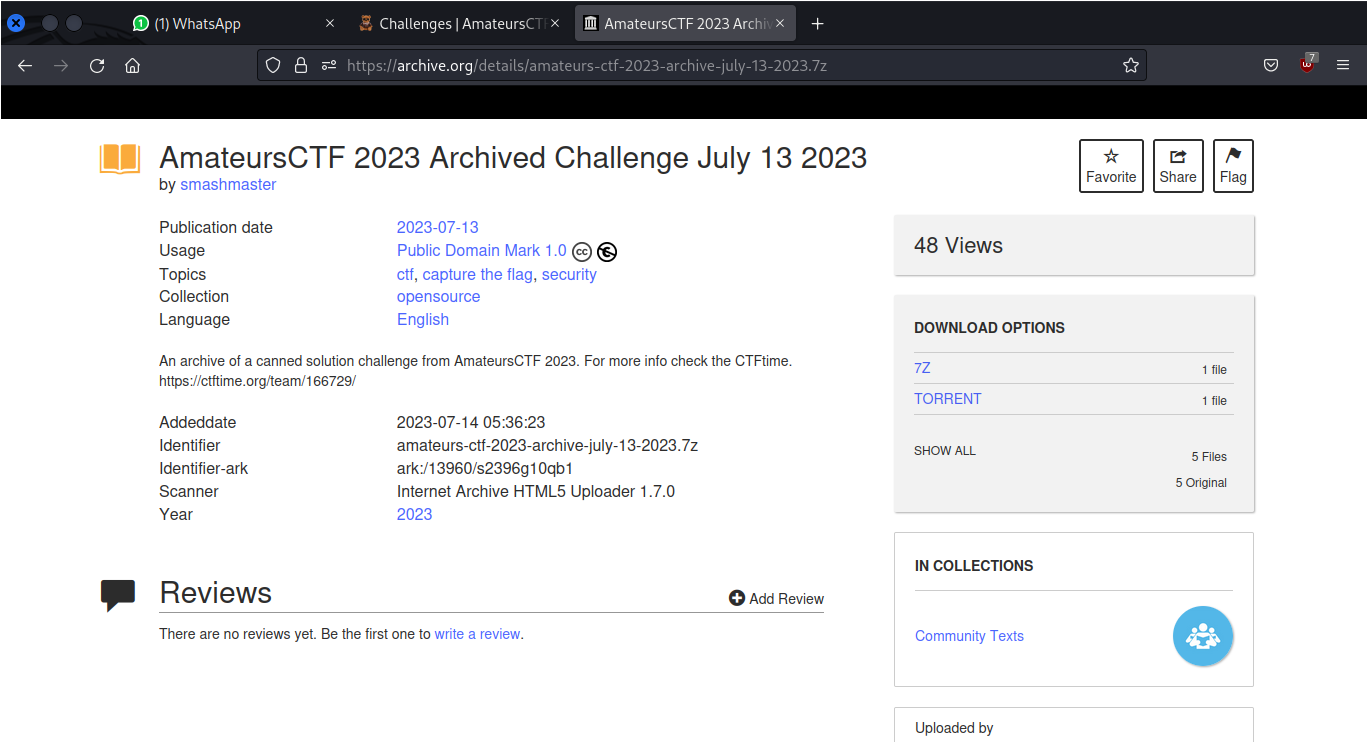Open the Firefox hamburger menu

[x=1344, y=66]
